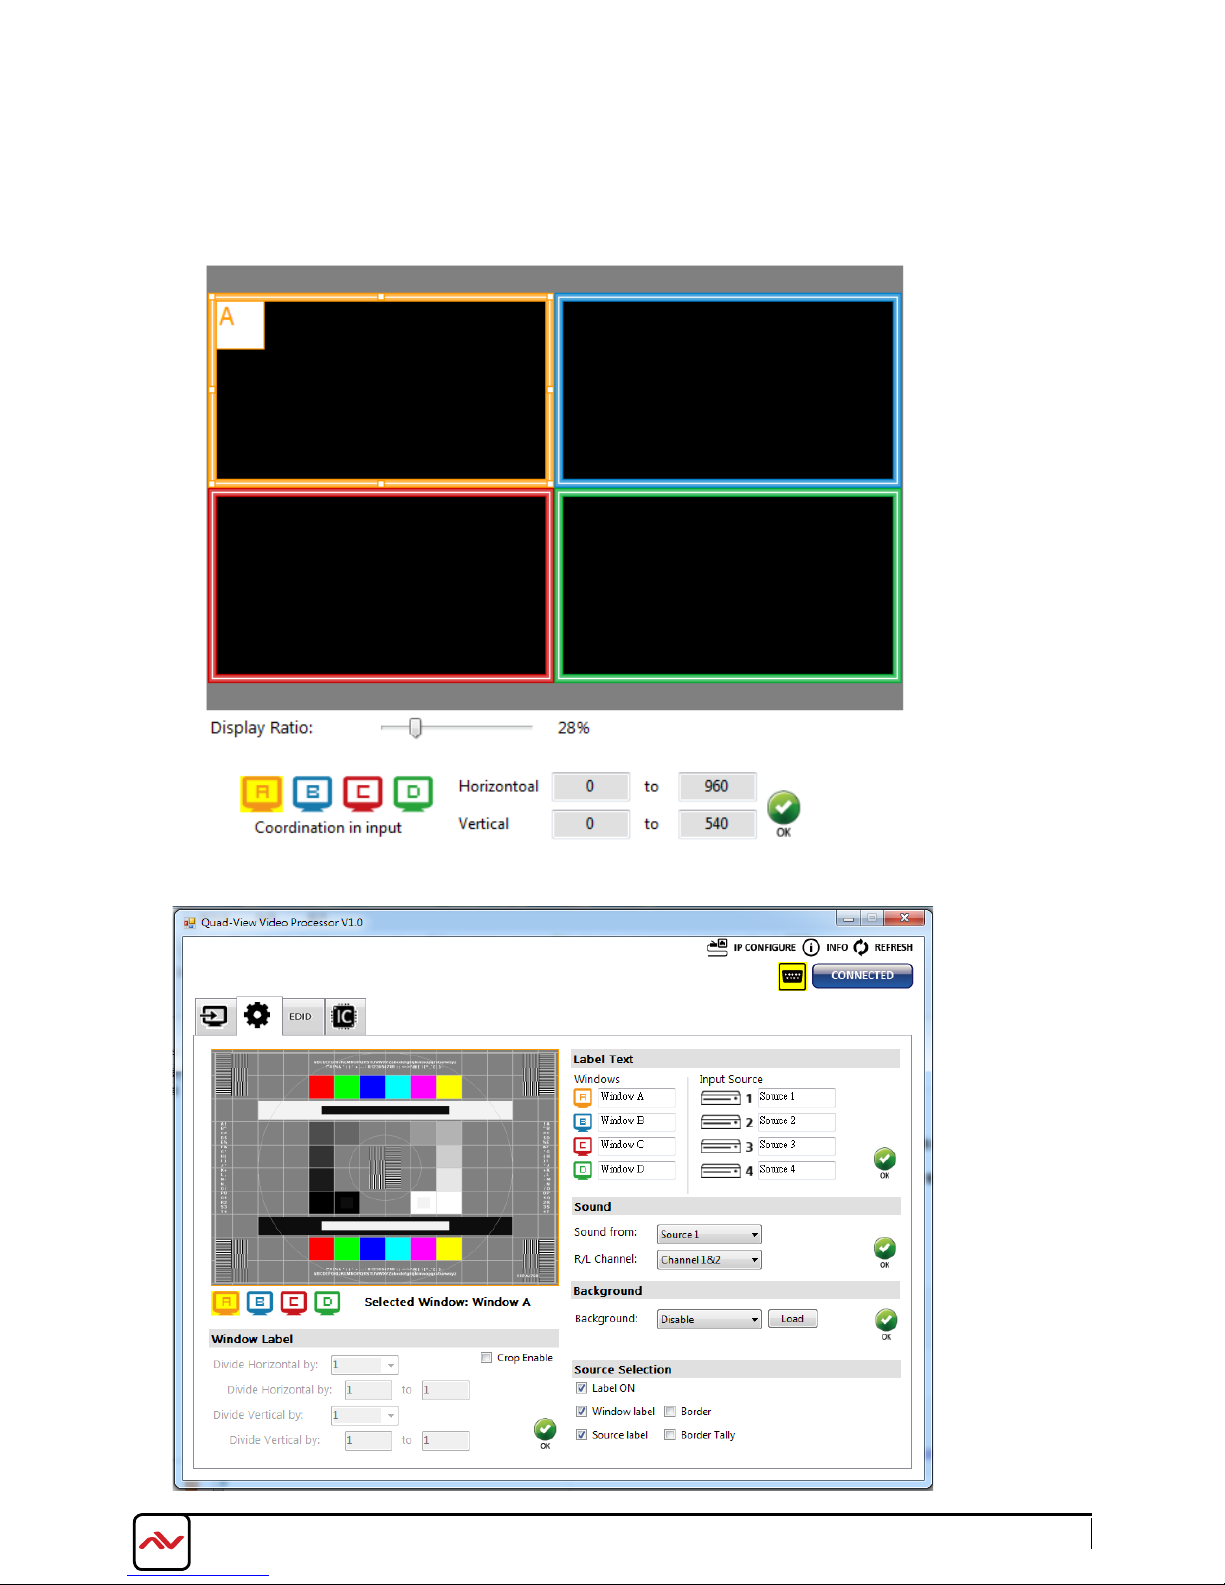Open the Sound from dropdown
The width and height of the screenshot is (1225, 1585).
709,1234
